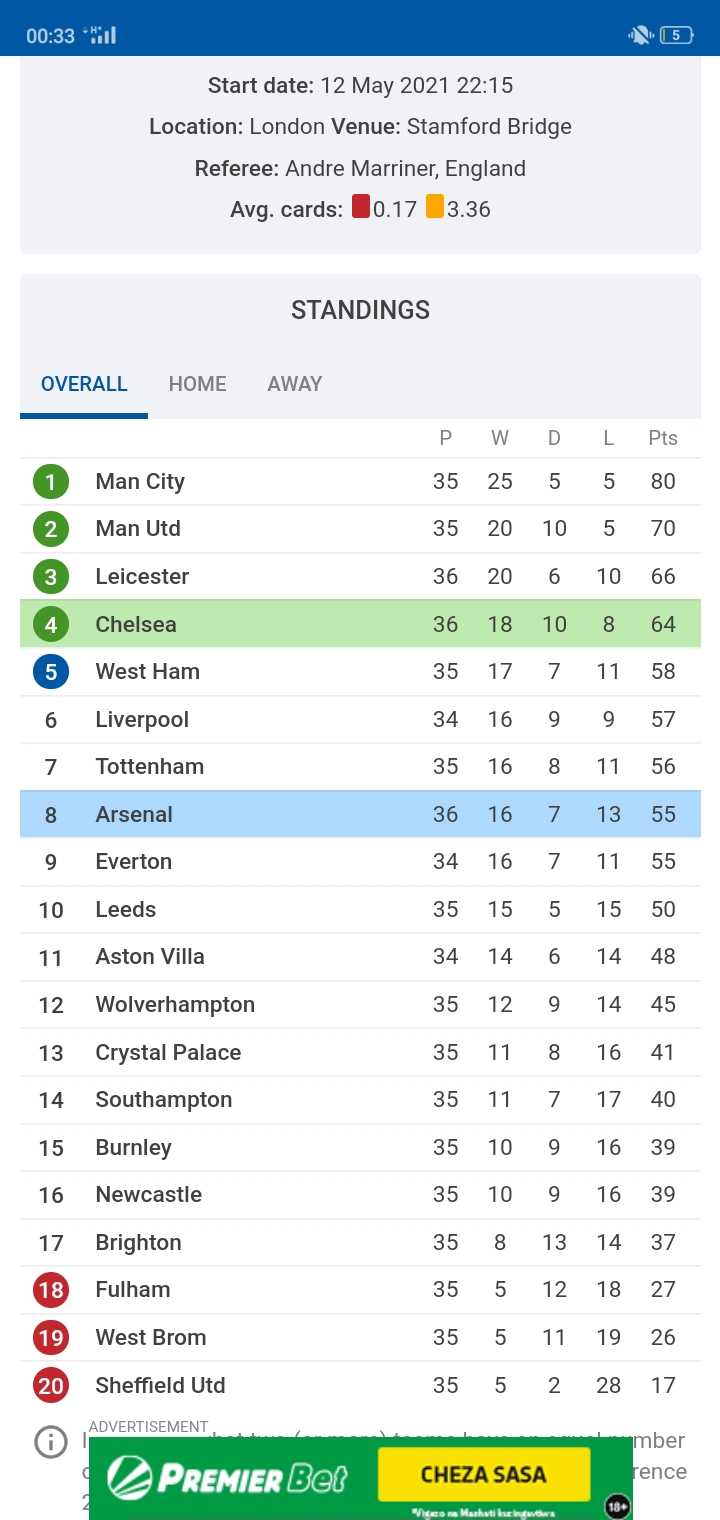Tap the blue position 5 badge
720x1520 pixels.
[x=51, y=672]
